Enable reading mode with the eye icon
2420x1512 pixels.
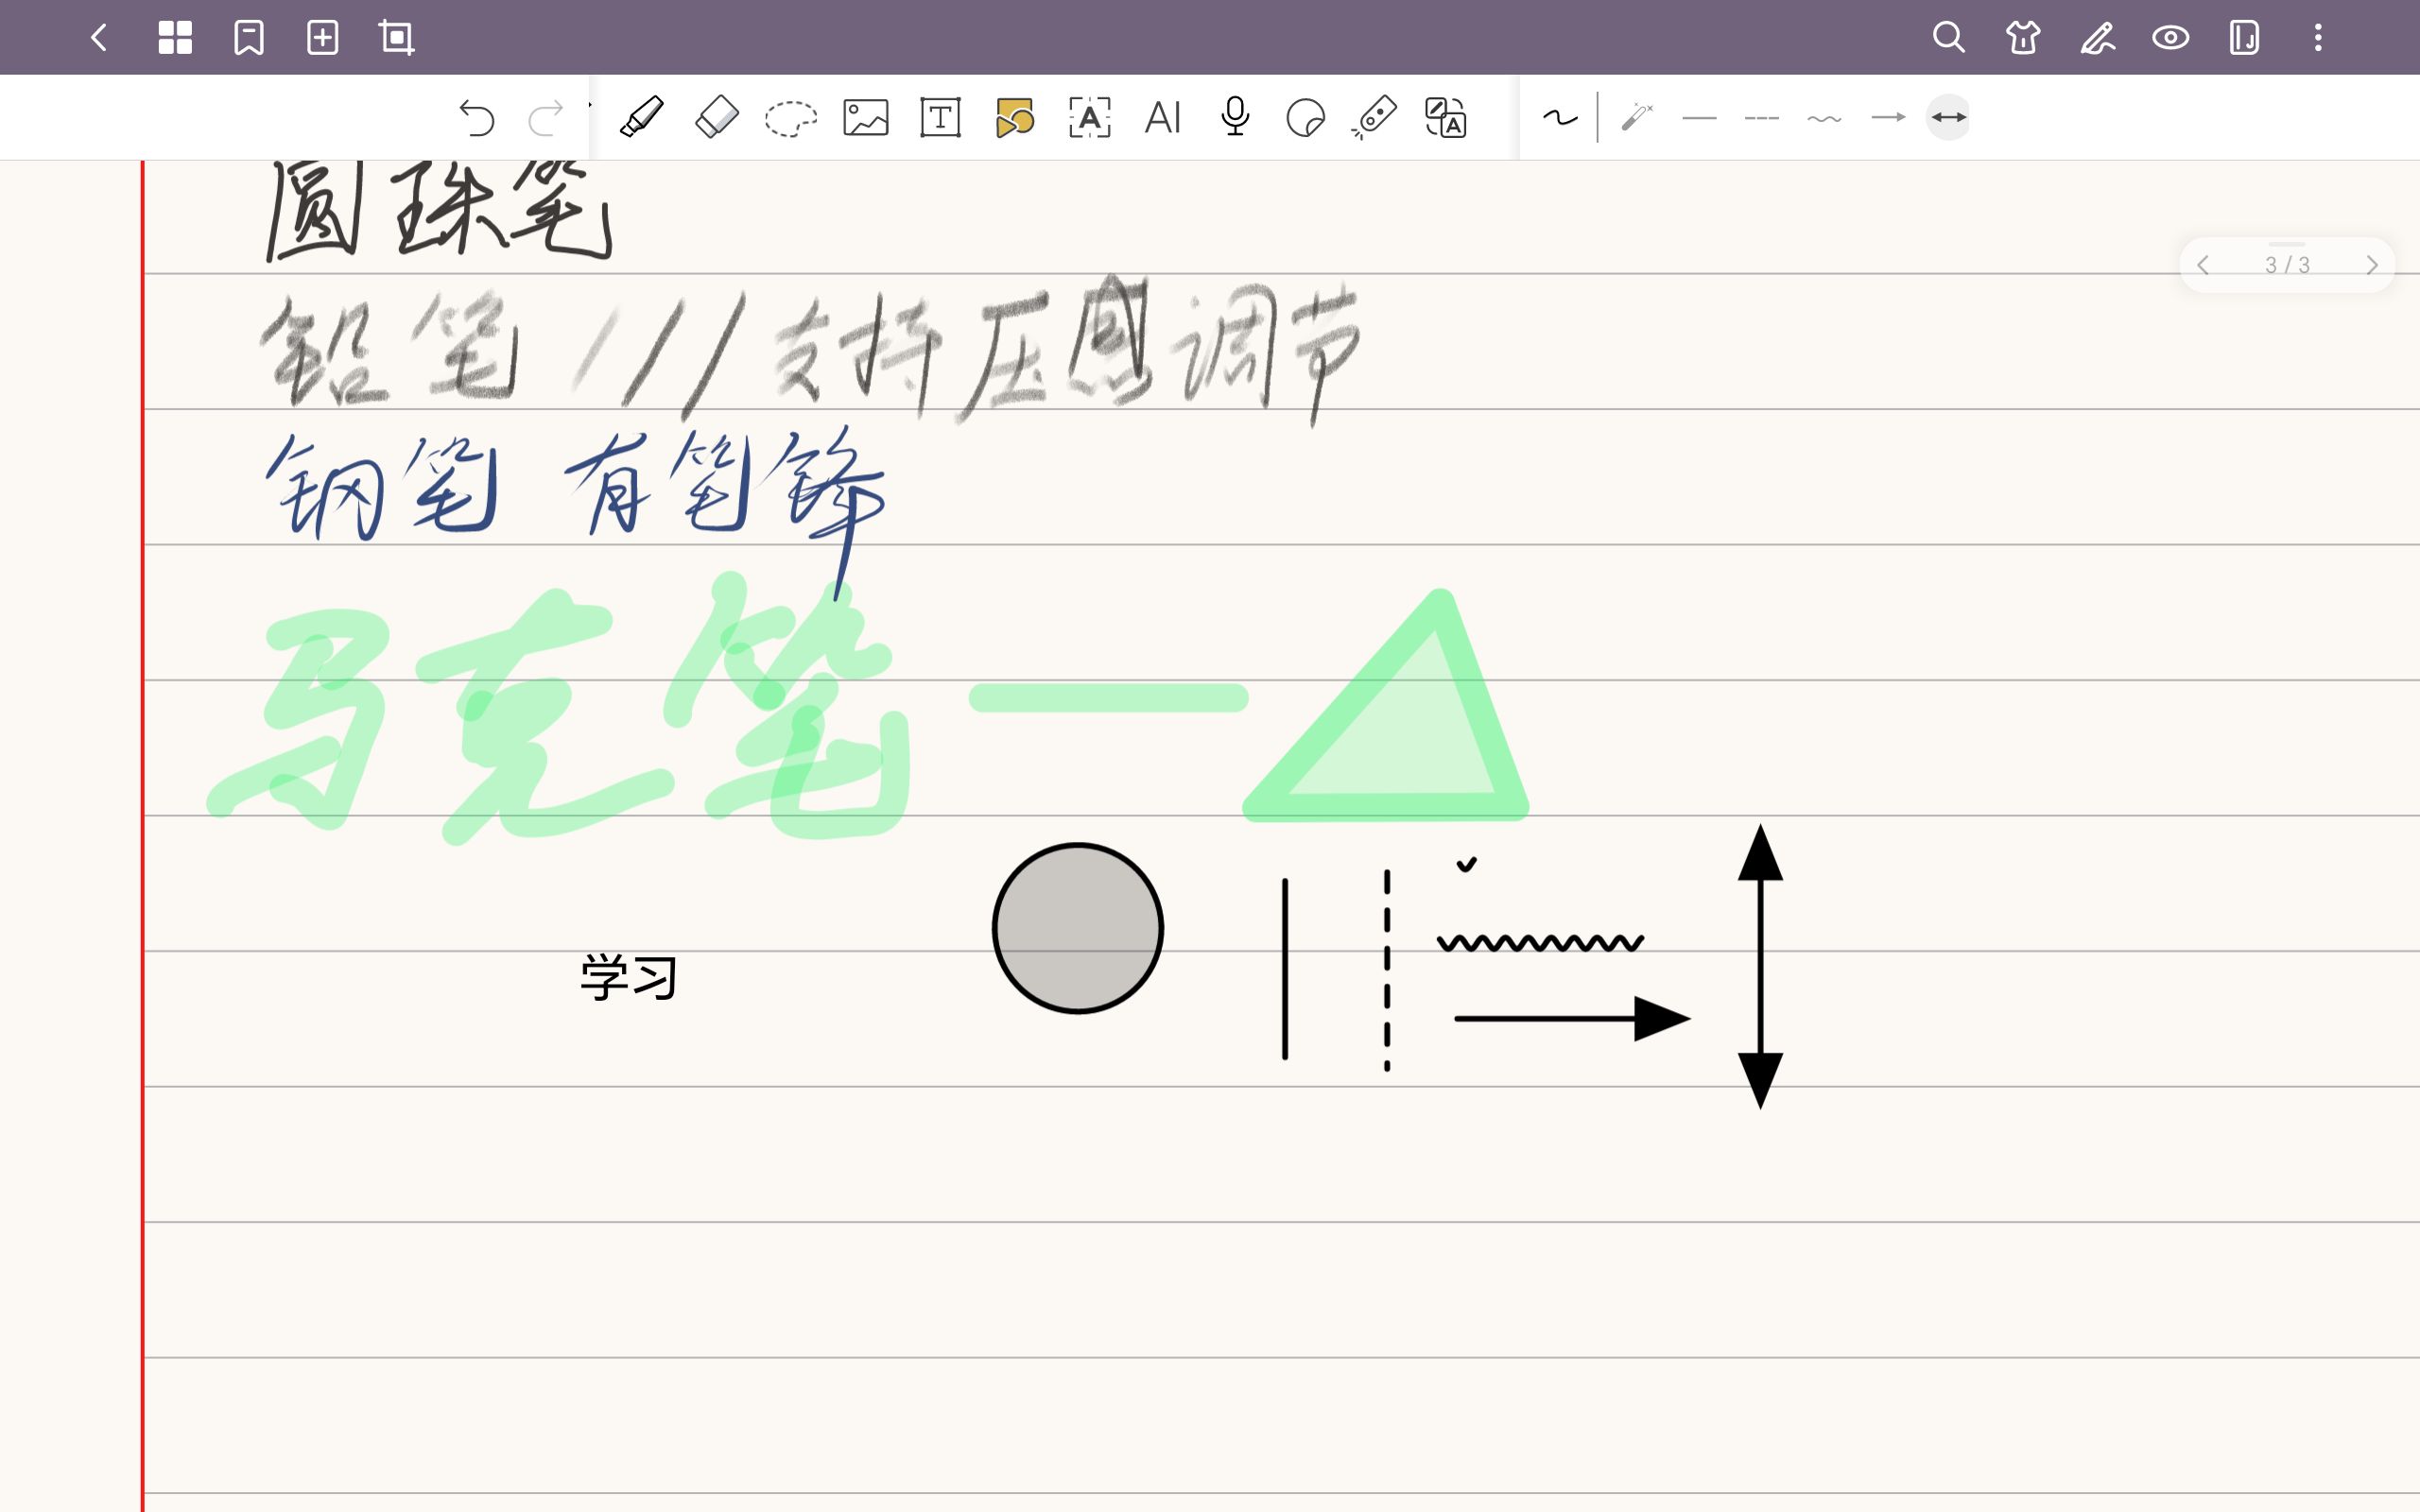[2172, 38]
